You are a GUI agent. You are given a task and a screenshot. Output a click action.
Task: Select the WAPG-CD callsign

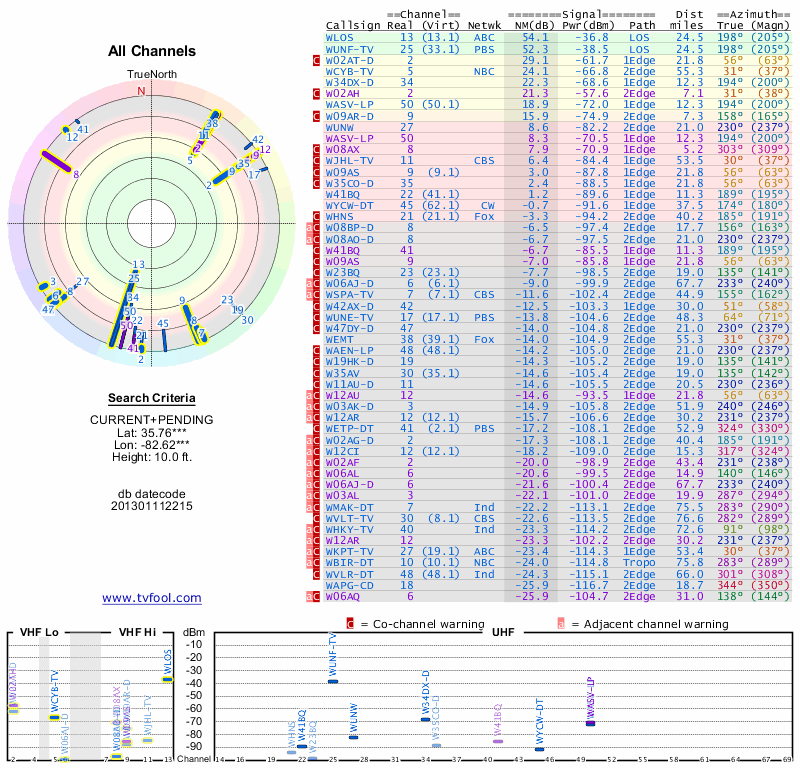(349, 585)
